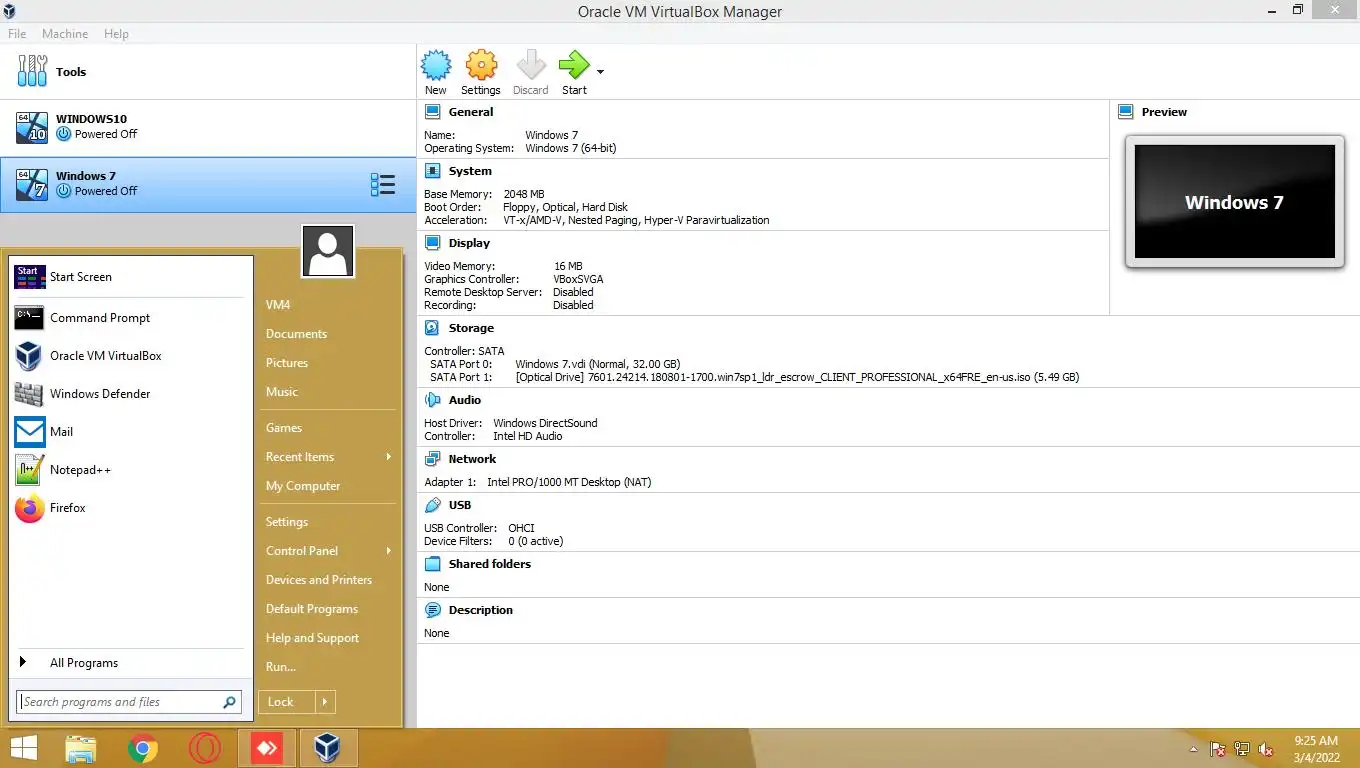The height and width of the screenshot is (768, 1360).
Task: Click the Description section header
Action: [x=481, y=610]
